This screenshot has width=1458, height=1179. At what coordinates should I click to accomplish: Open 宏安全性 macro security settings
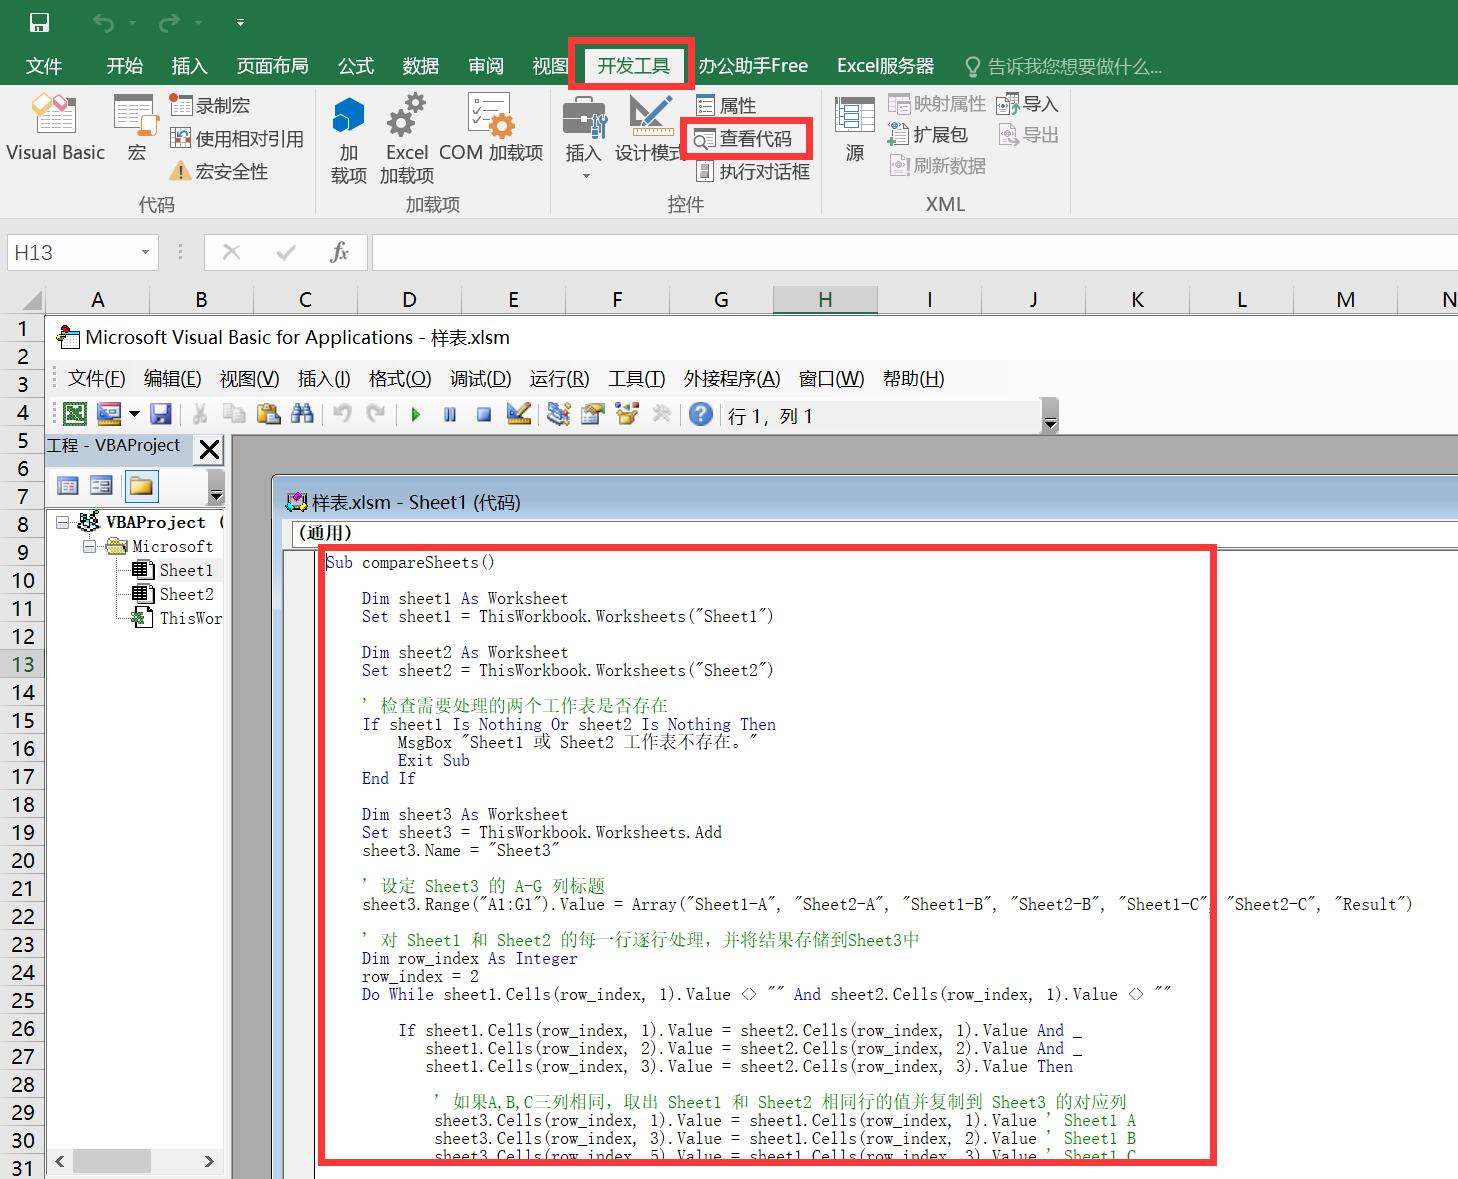(x=219, y=171)
